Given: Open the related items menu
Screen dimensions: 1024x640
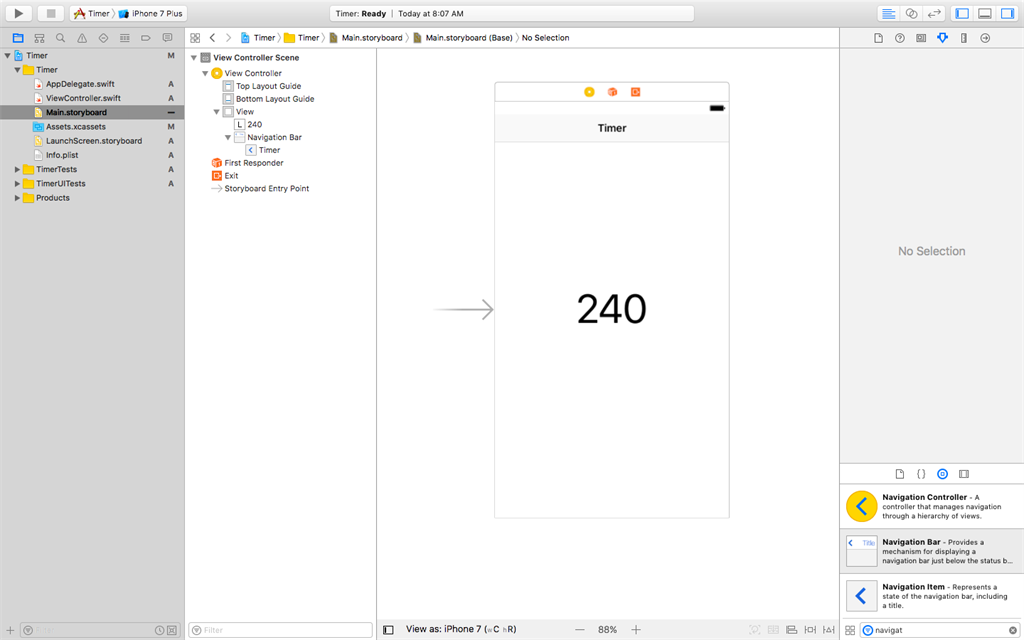Looking at the screenshot, I should [195, 38].
